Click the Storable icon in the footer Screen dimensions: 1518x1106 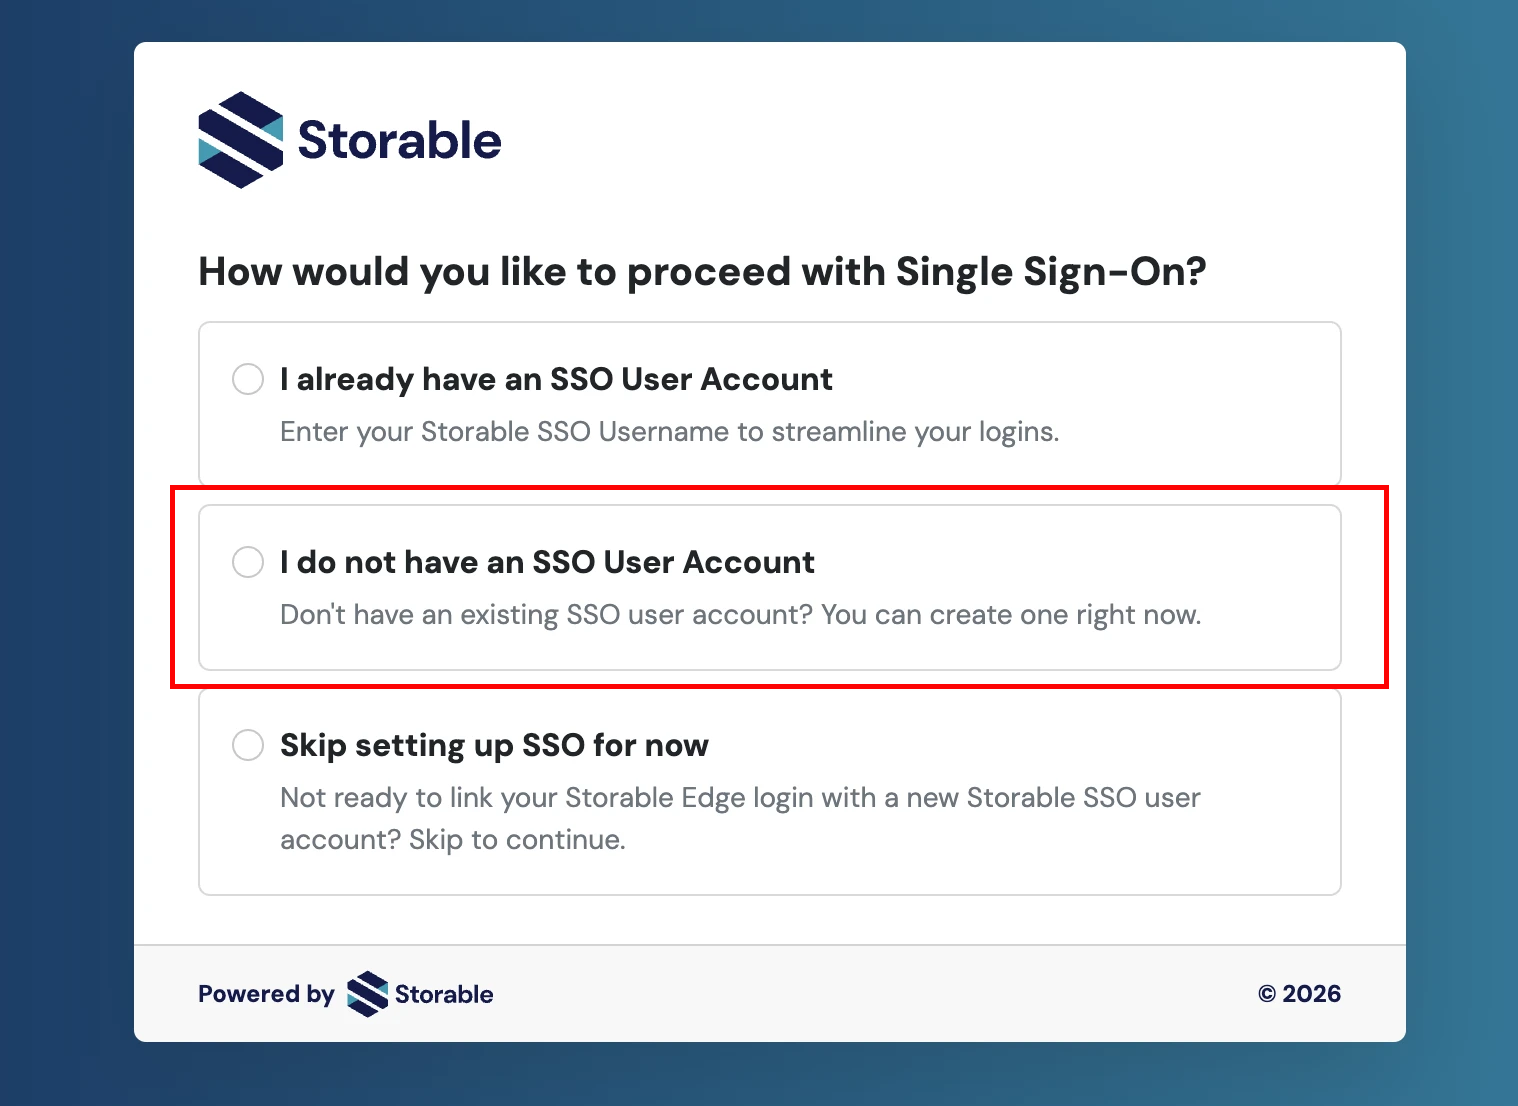[x=366, y=993]
